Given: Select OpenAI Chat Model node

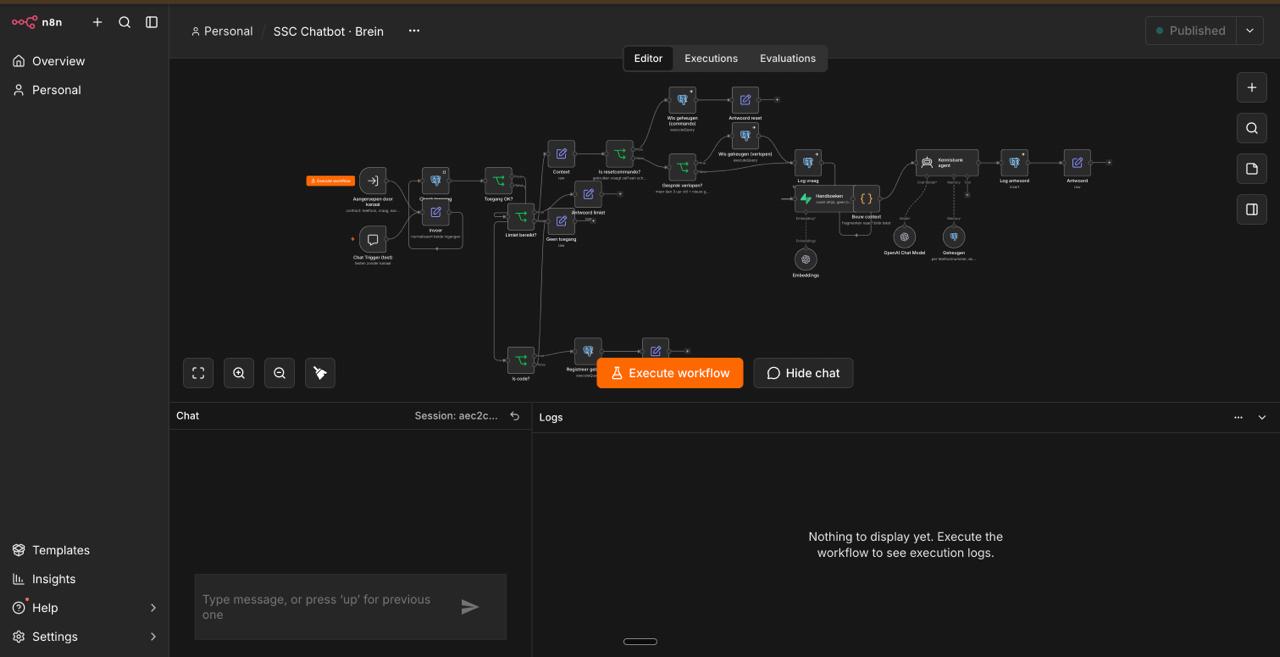Looking at the screenshot, I should [x=904, y=237].
